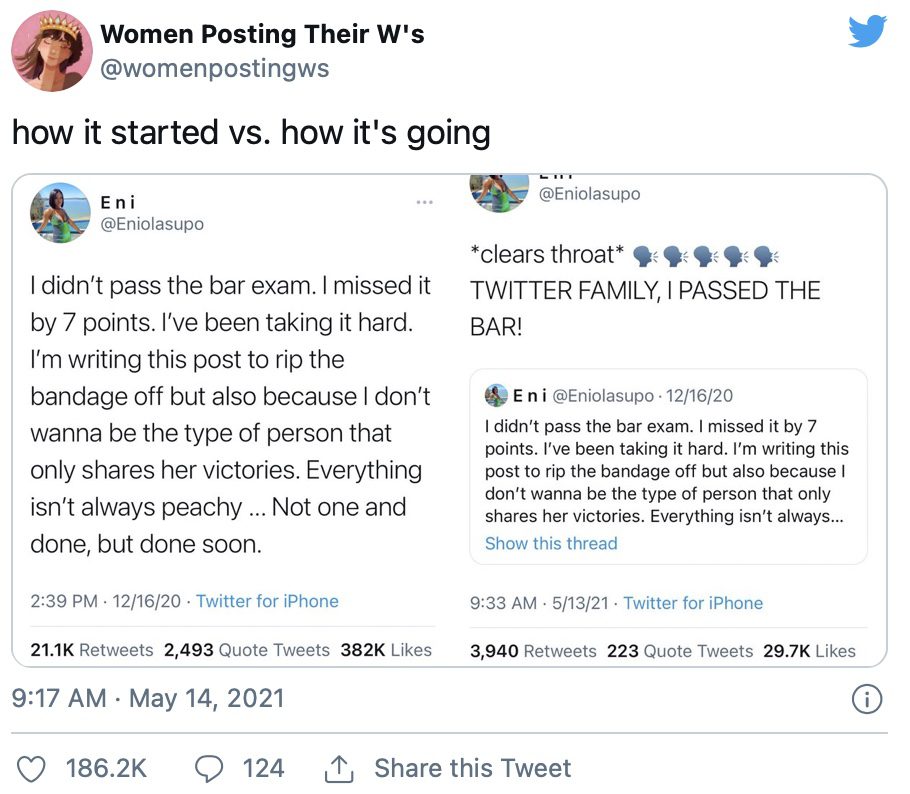View 382K Likes count
The width and height of the screenshot is (910, 794).
[386, 650]
